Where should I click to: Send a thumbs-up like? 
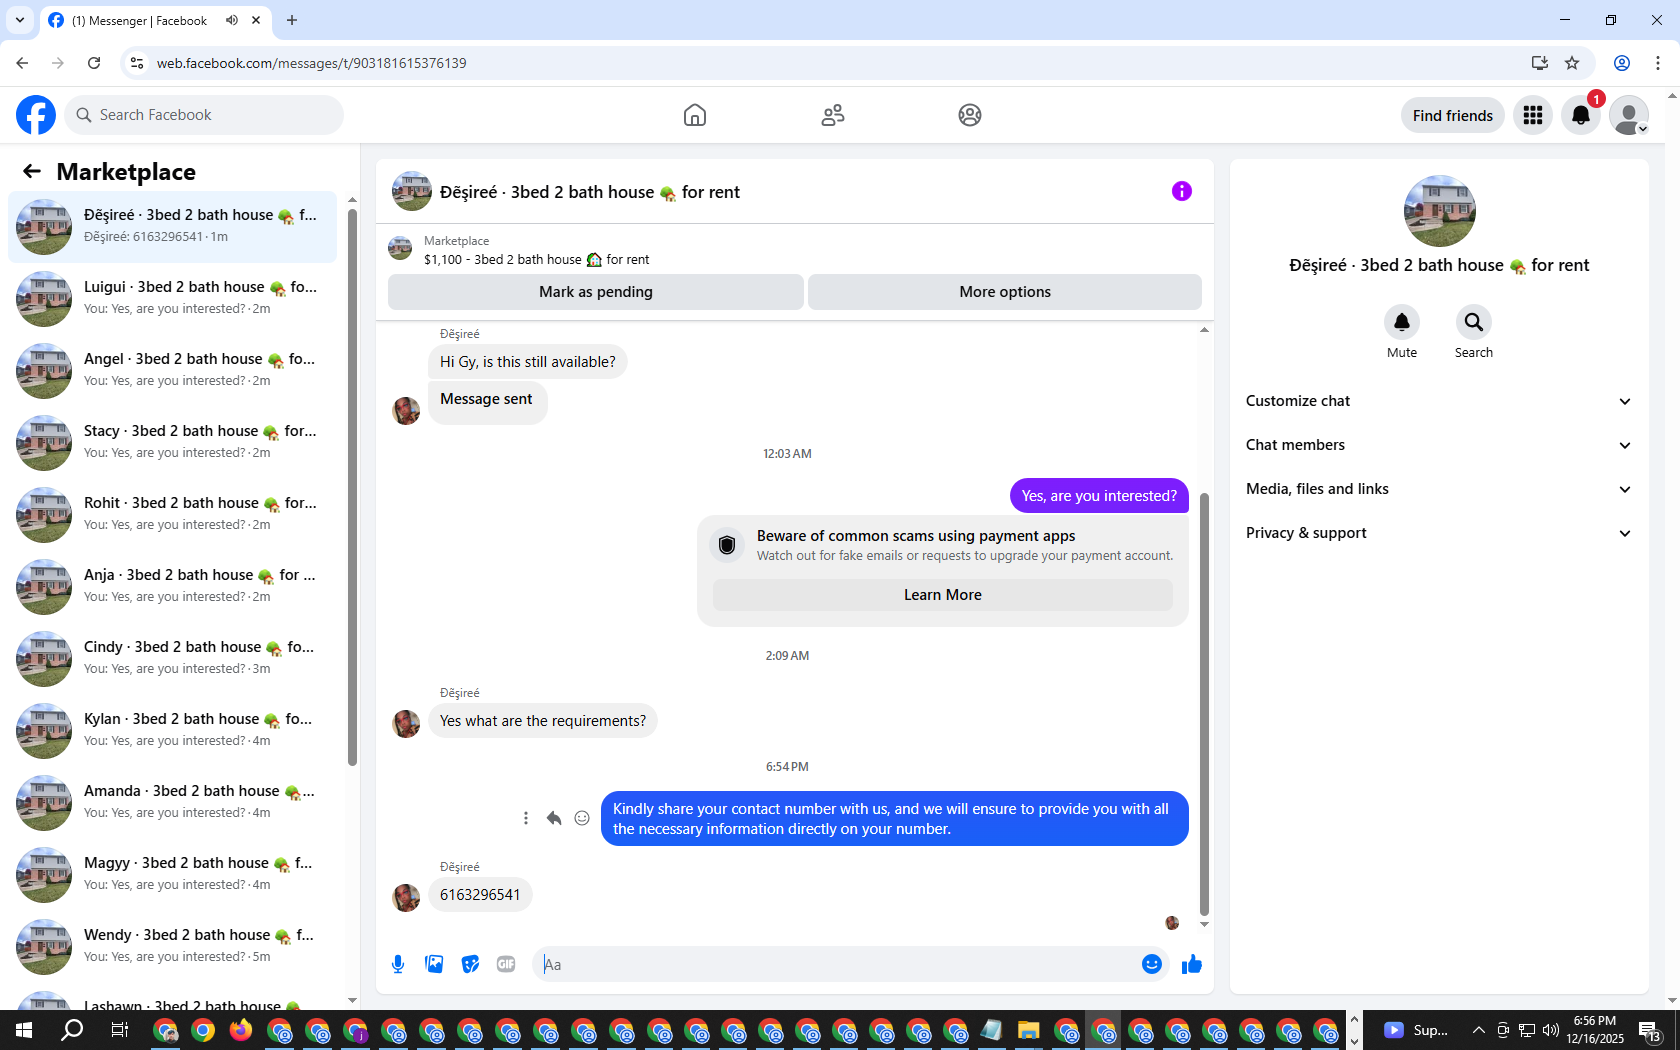coord(1192,964)
